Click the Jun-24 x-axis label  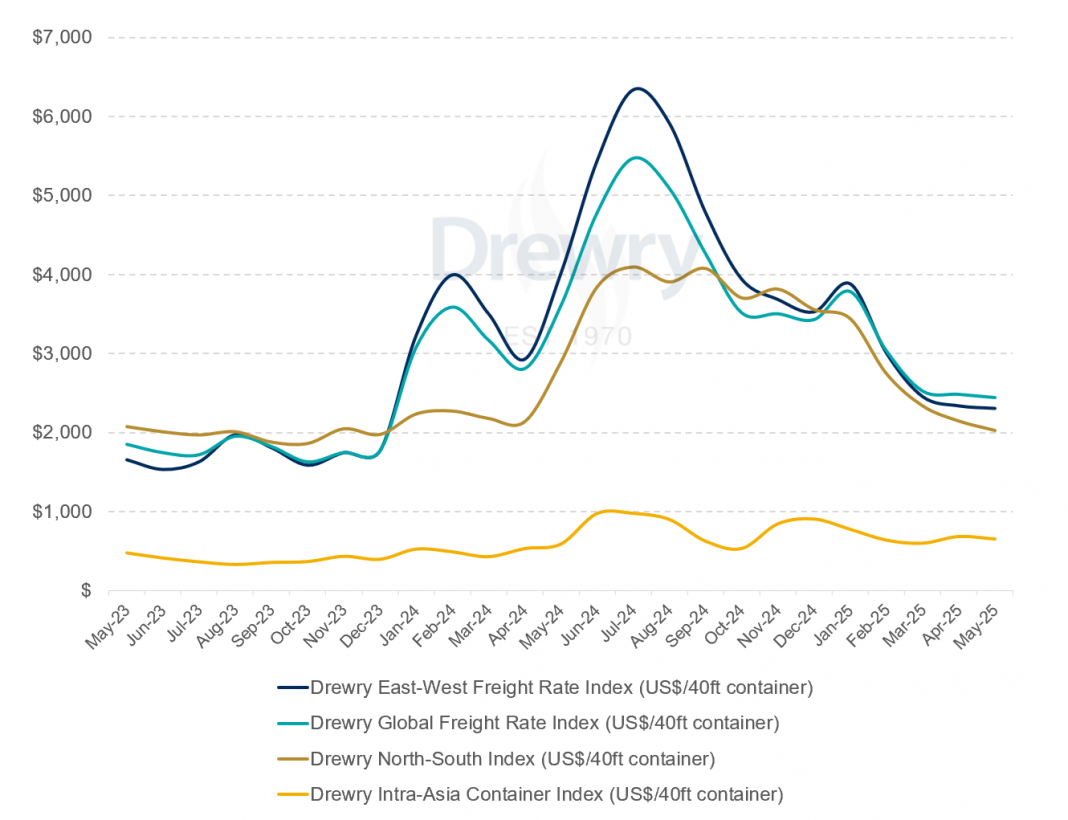click(580, 626)
